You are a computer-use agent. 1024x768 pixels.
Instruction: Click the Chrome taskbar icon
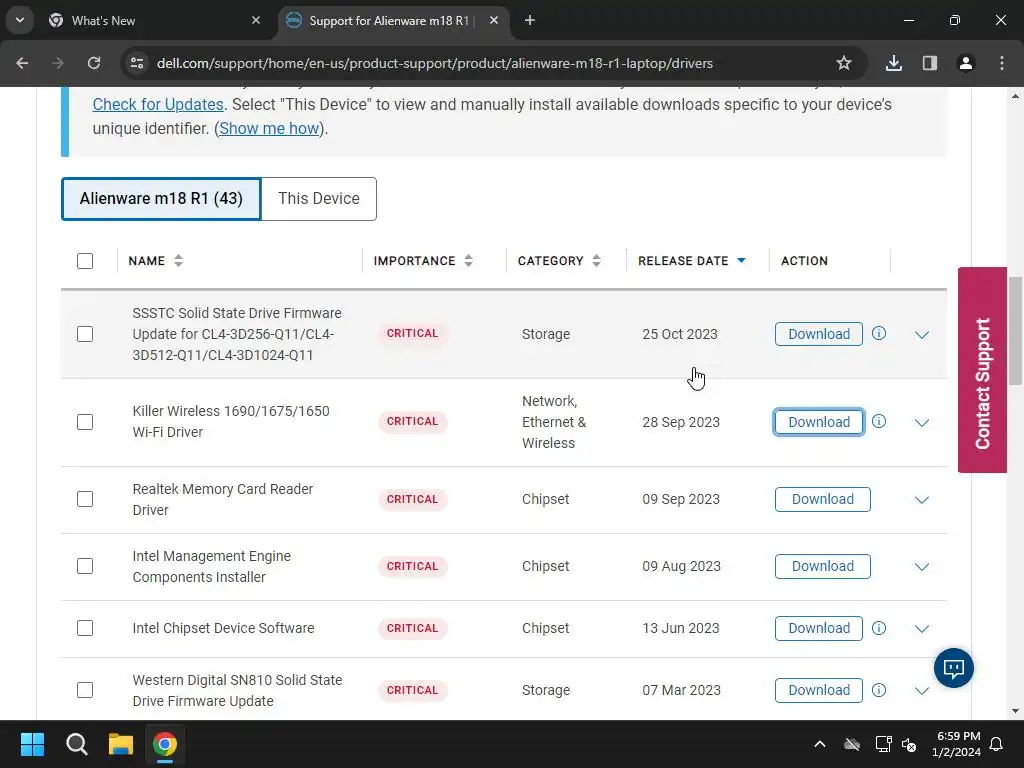pos(165,744)
